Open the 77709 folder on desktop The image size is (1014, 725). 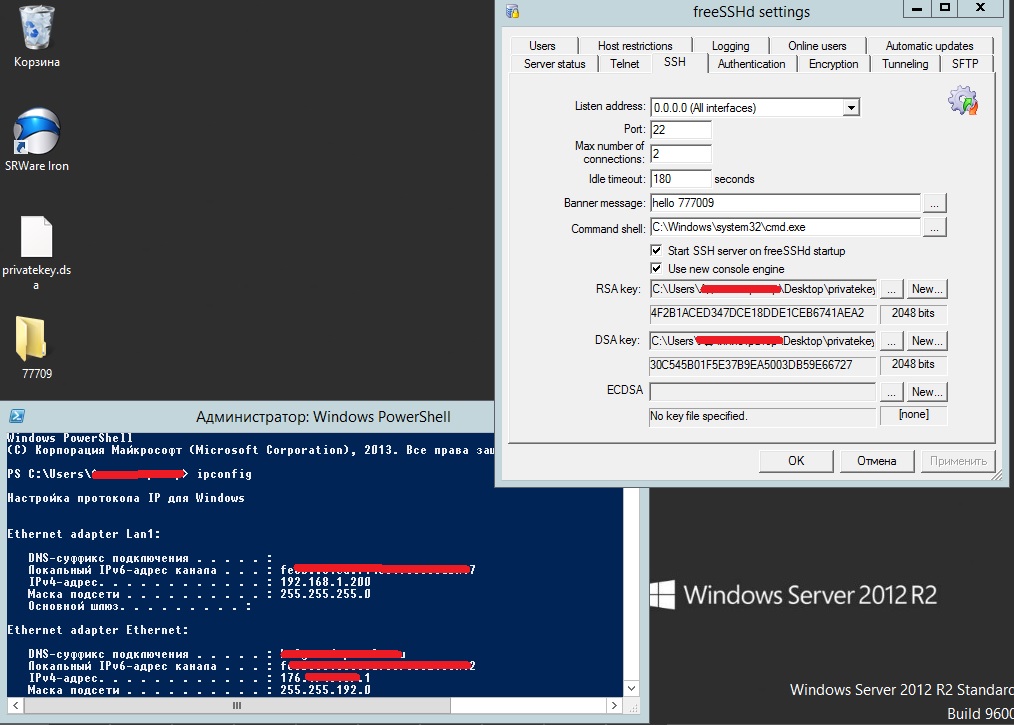36,340
